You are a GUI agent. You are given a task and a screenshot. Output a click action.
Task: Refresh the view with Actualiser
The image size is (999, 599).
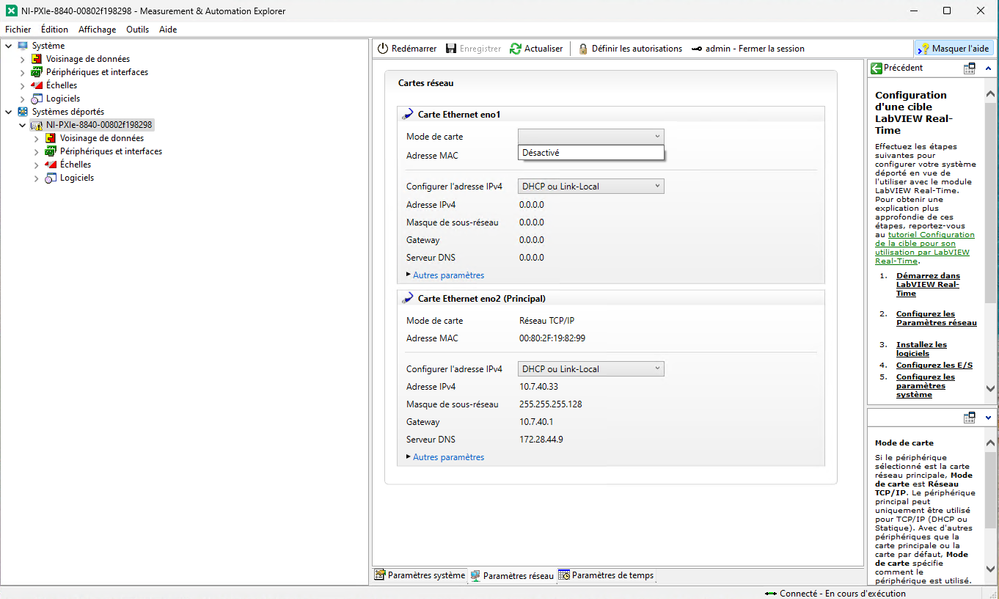click(536, 48)
